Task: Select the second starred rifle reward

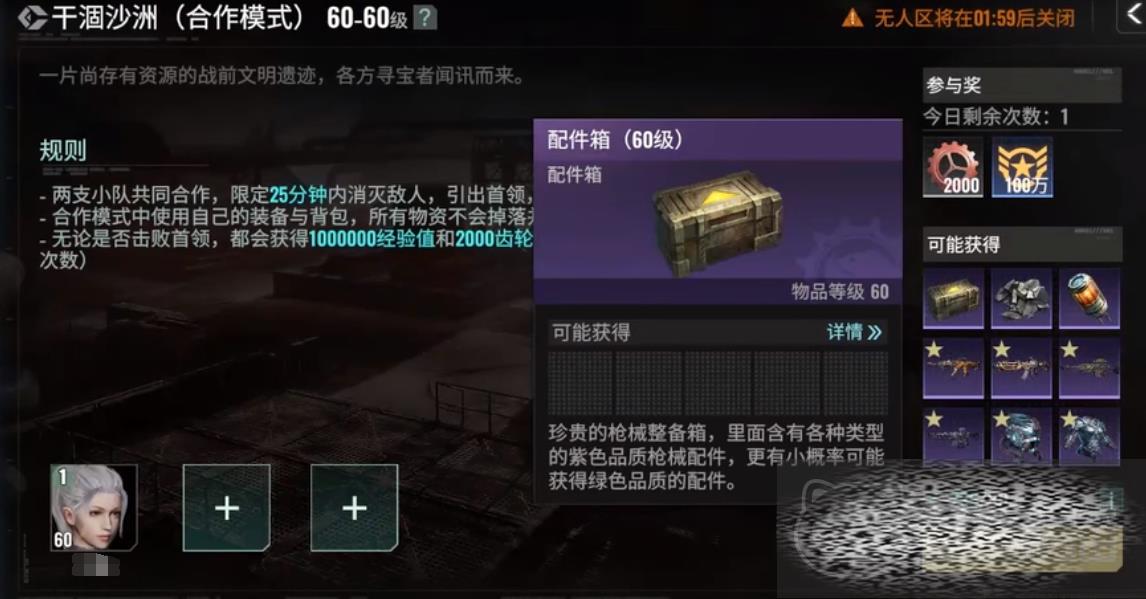Action: click(x=1021, y=367)
